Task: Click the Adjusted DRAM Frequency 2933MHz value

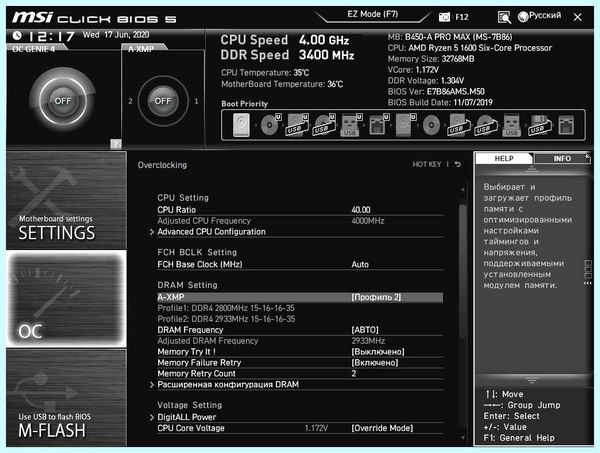Action: click(368, 341)
